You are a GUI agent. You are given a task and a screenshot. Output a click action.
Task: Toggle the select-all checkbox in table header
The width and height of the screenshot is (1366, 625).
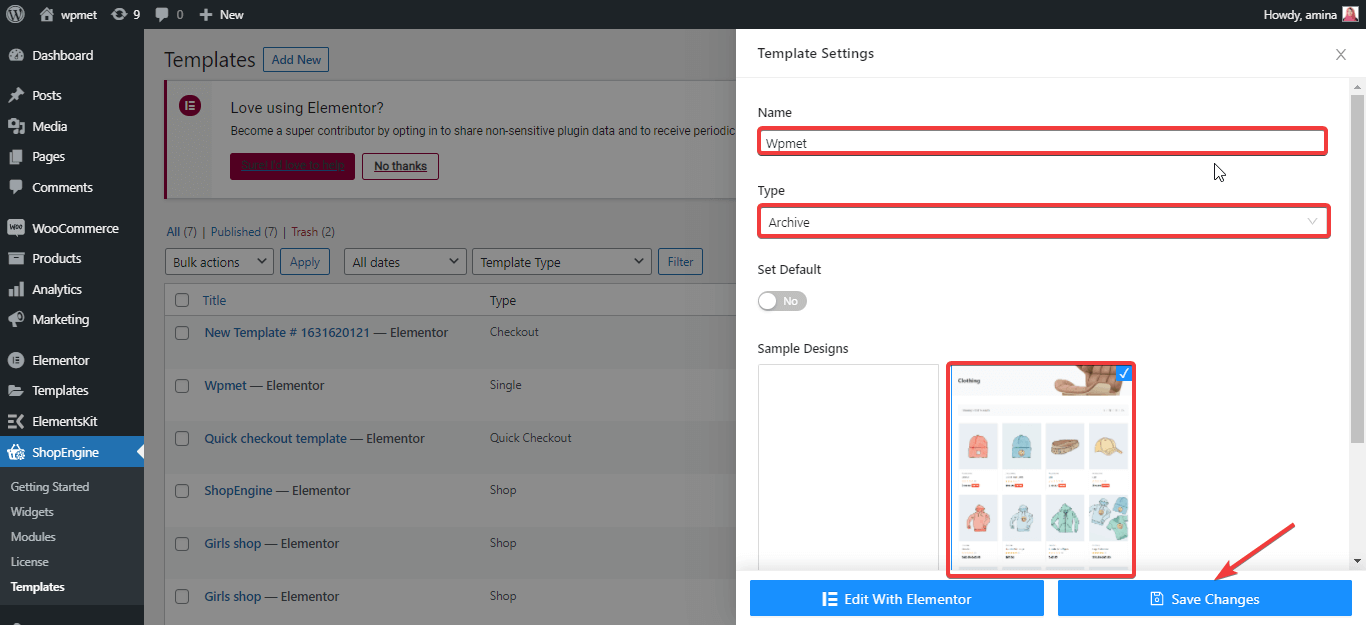(182, 300)
